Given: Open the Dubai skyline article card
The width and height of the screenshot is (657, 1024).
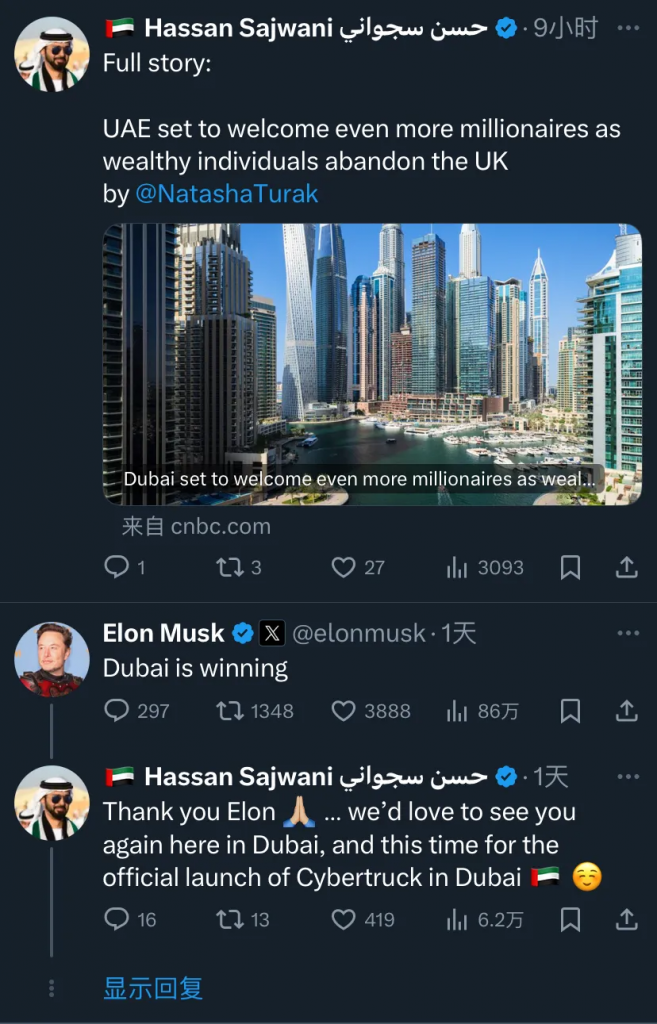Looking at the screenshot, I should pos(372,363).
